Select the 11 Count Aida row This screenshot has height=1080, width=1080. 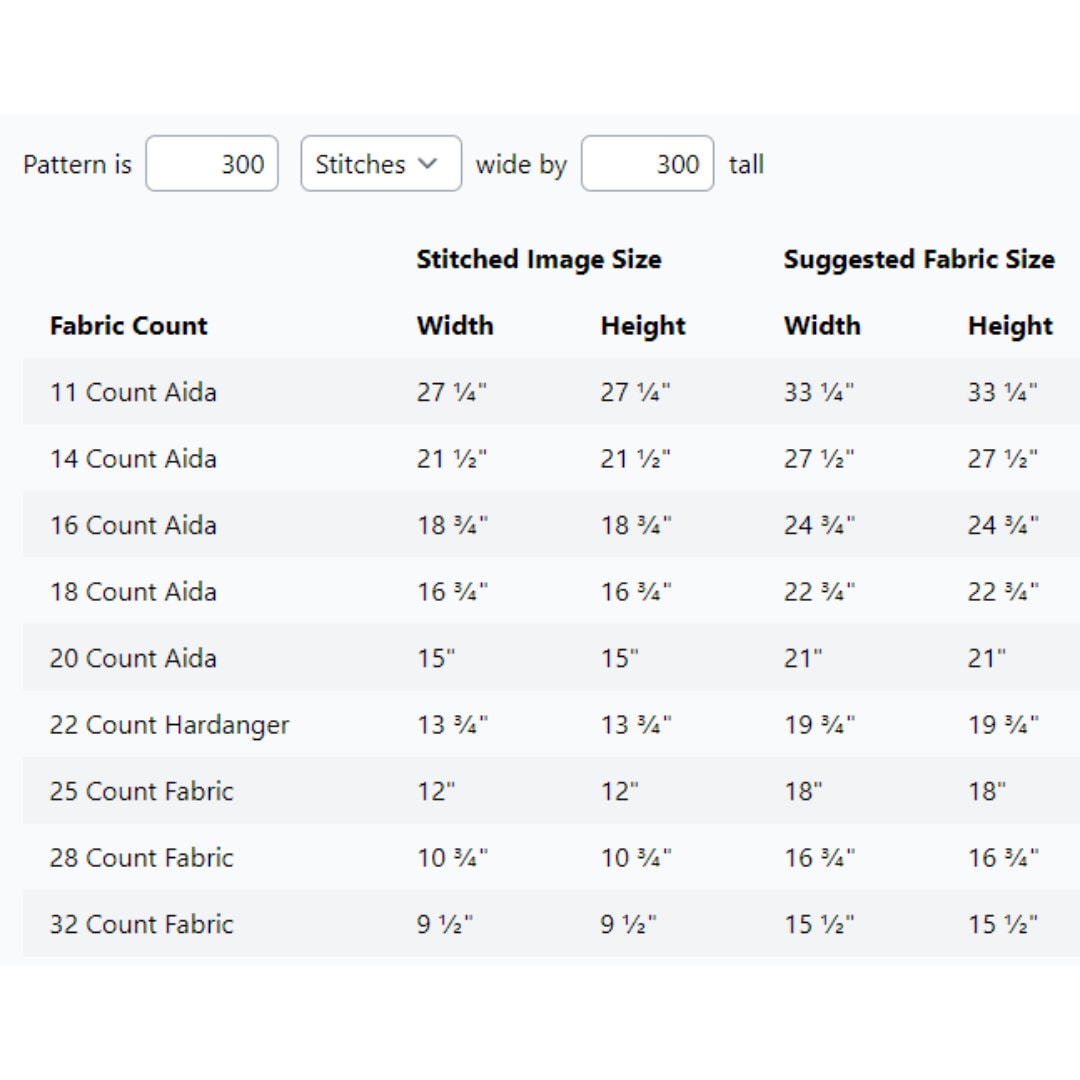coord(551,391)
